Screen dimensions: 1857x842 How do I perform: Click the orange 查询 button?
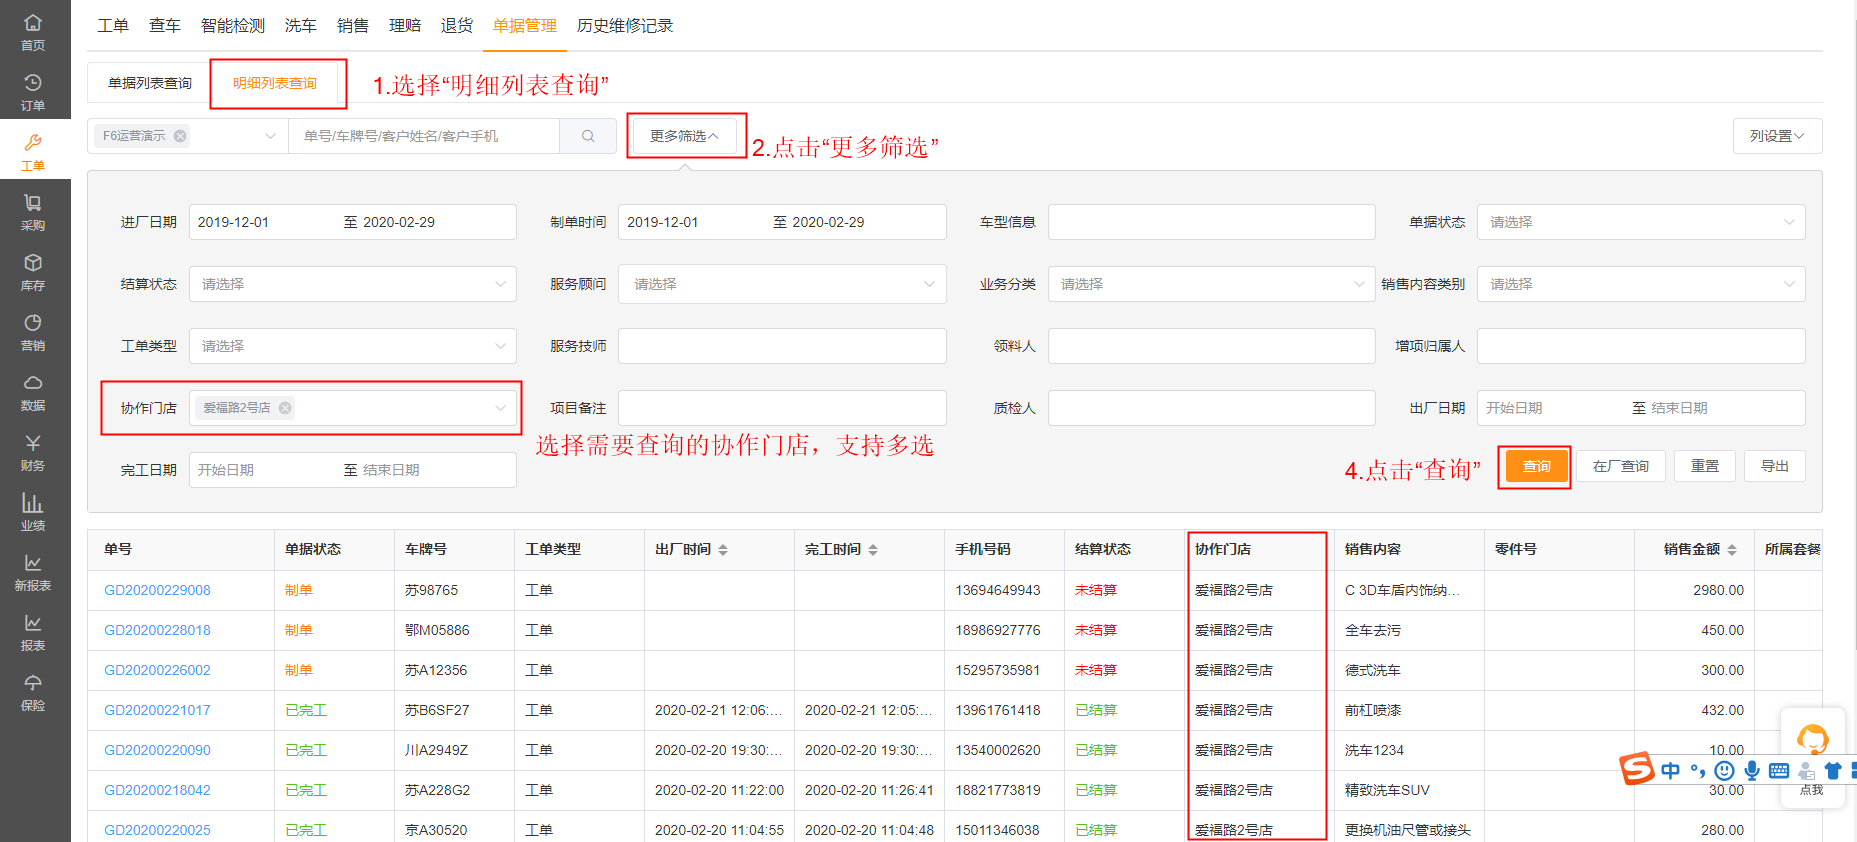coord(1536,466)
